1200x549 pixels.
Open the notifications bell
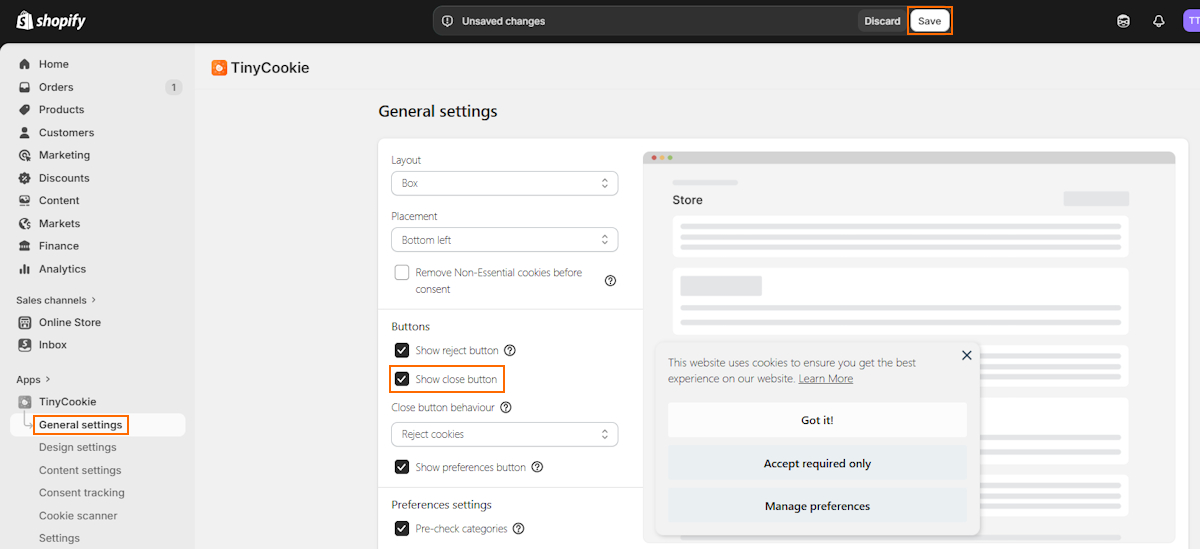[1159, 21]
